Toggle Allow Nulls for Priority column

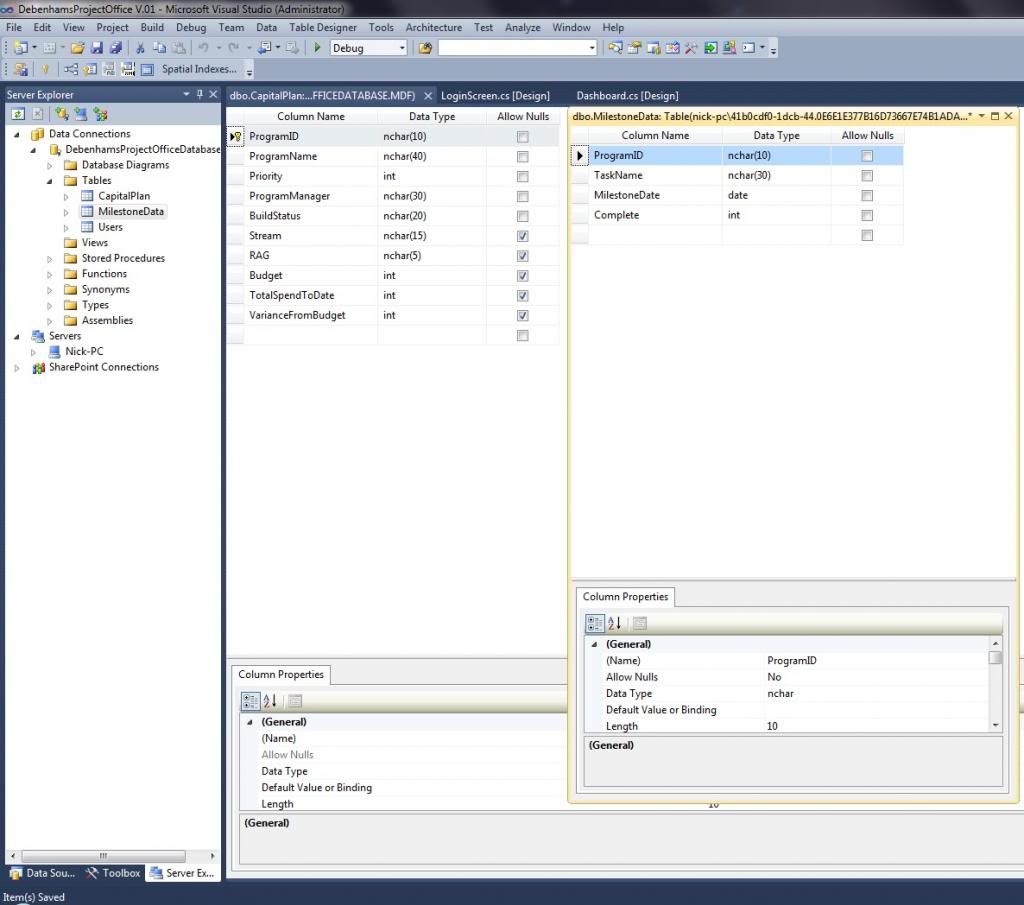tap(522, 176)
